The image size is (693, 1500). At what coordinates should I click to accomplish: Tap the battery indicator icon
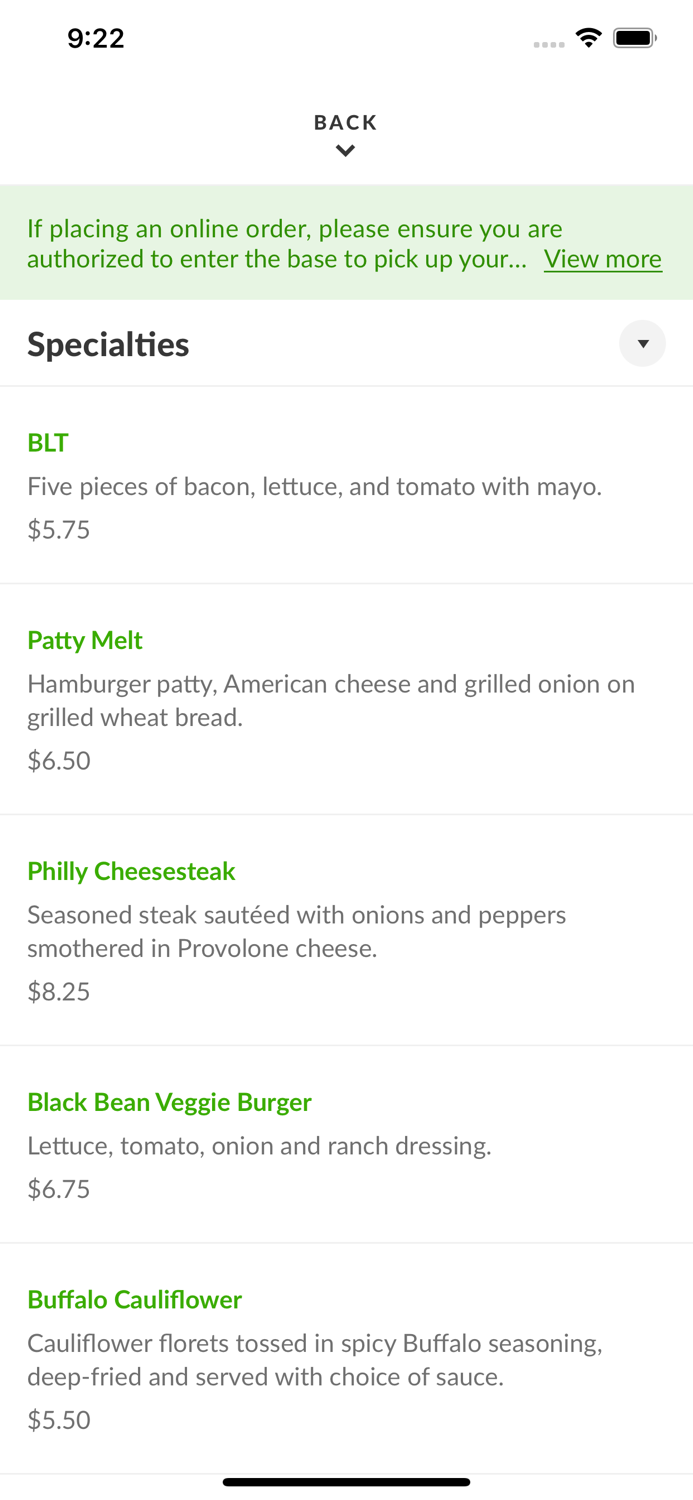tap(634, 36)
